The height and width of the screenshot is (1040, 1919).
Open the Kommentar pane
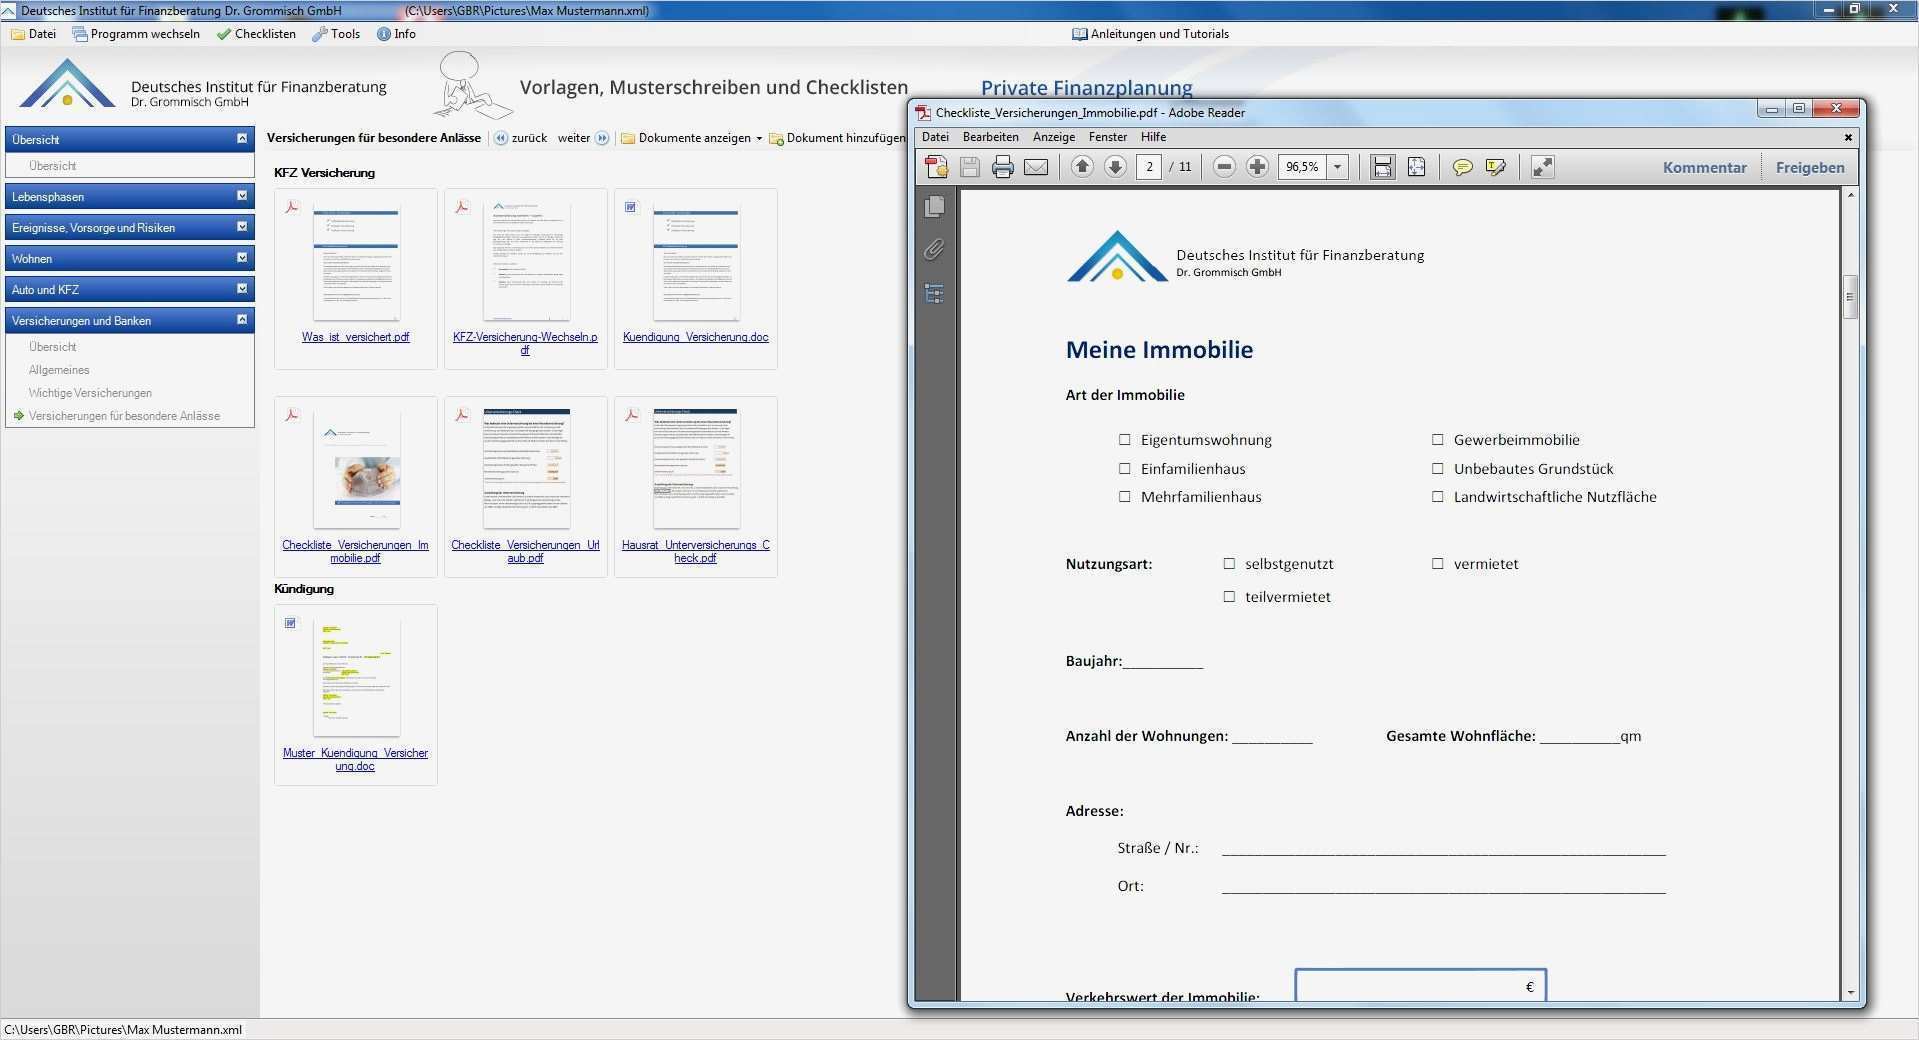click(1704, 167)
